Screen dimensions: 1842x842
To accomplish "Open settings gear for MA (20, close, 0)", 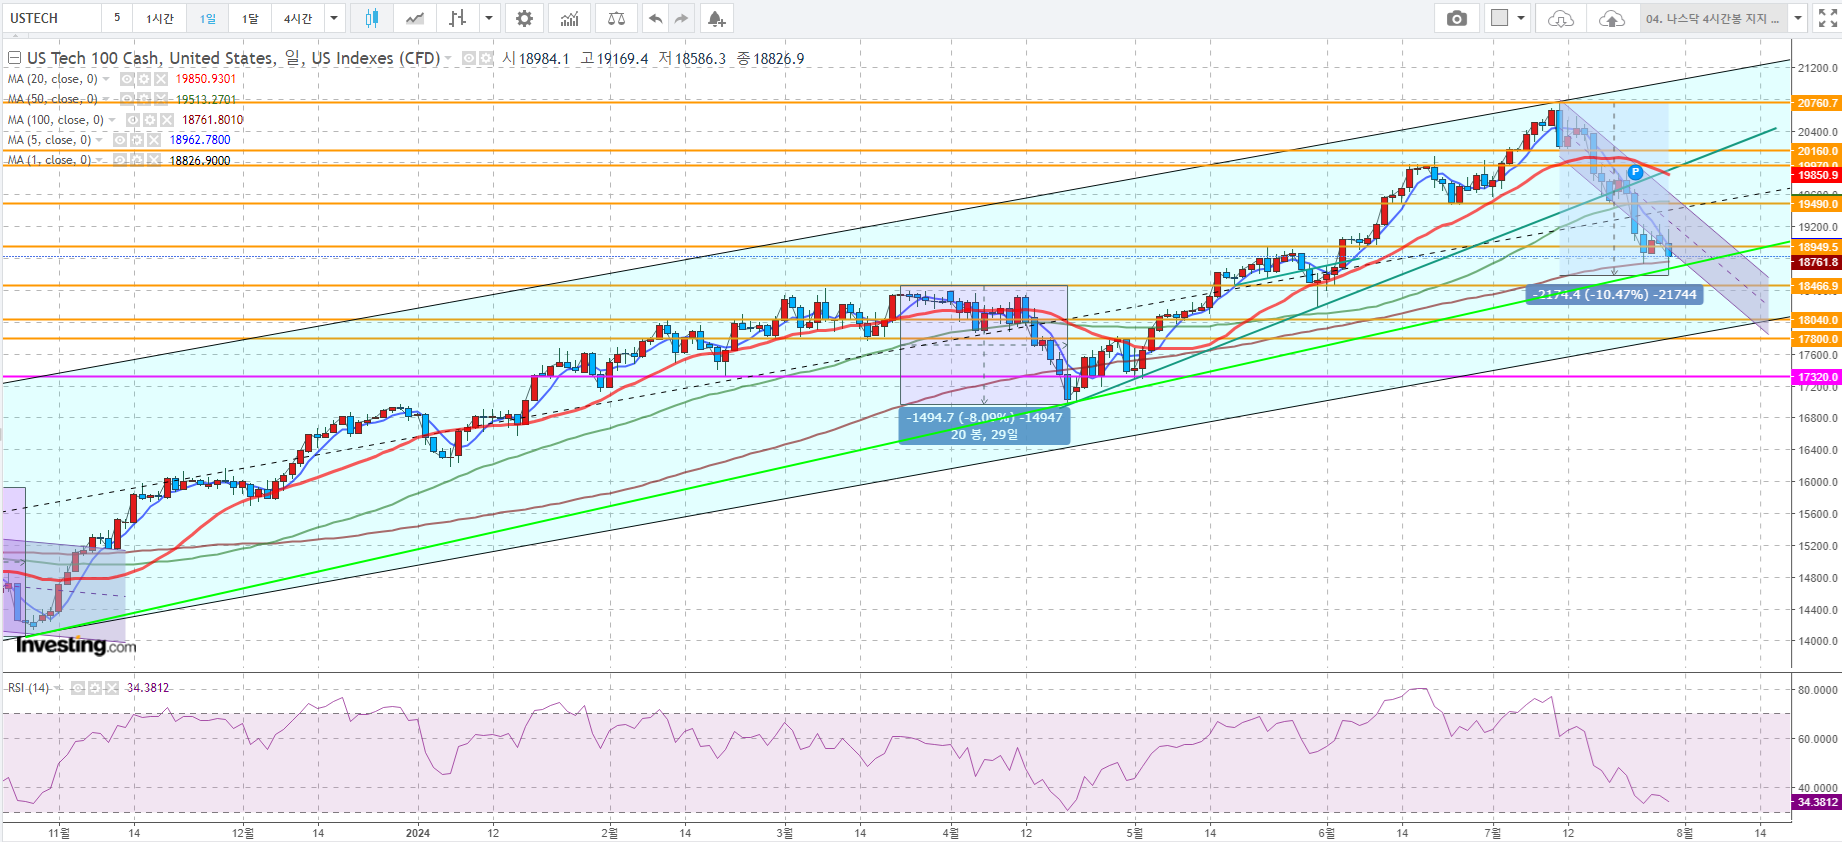I will [144, 79].
